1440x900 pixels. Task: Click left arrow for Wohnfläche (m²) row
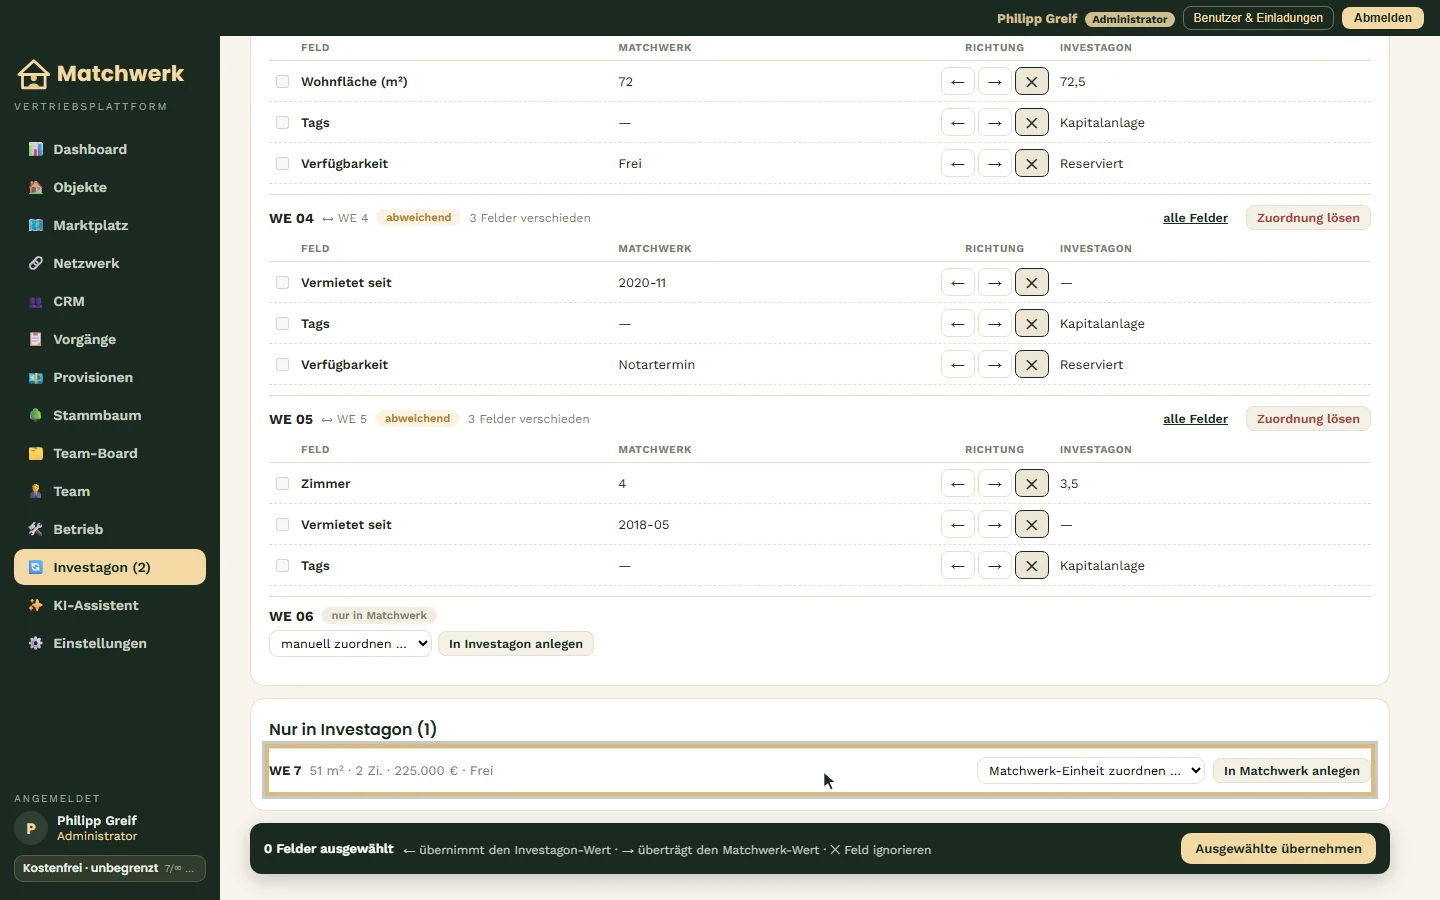point(958,82)
